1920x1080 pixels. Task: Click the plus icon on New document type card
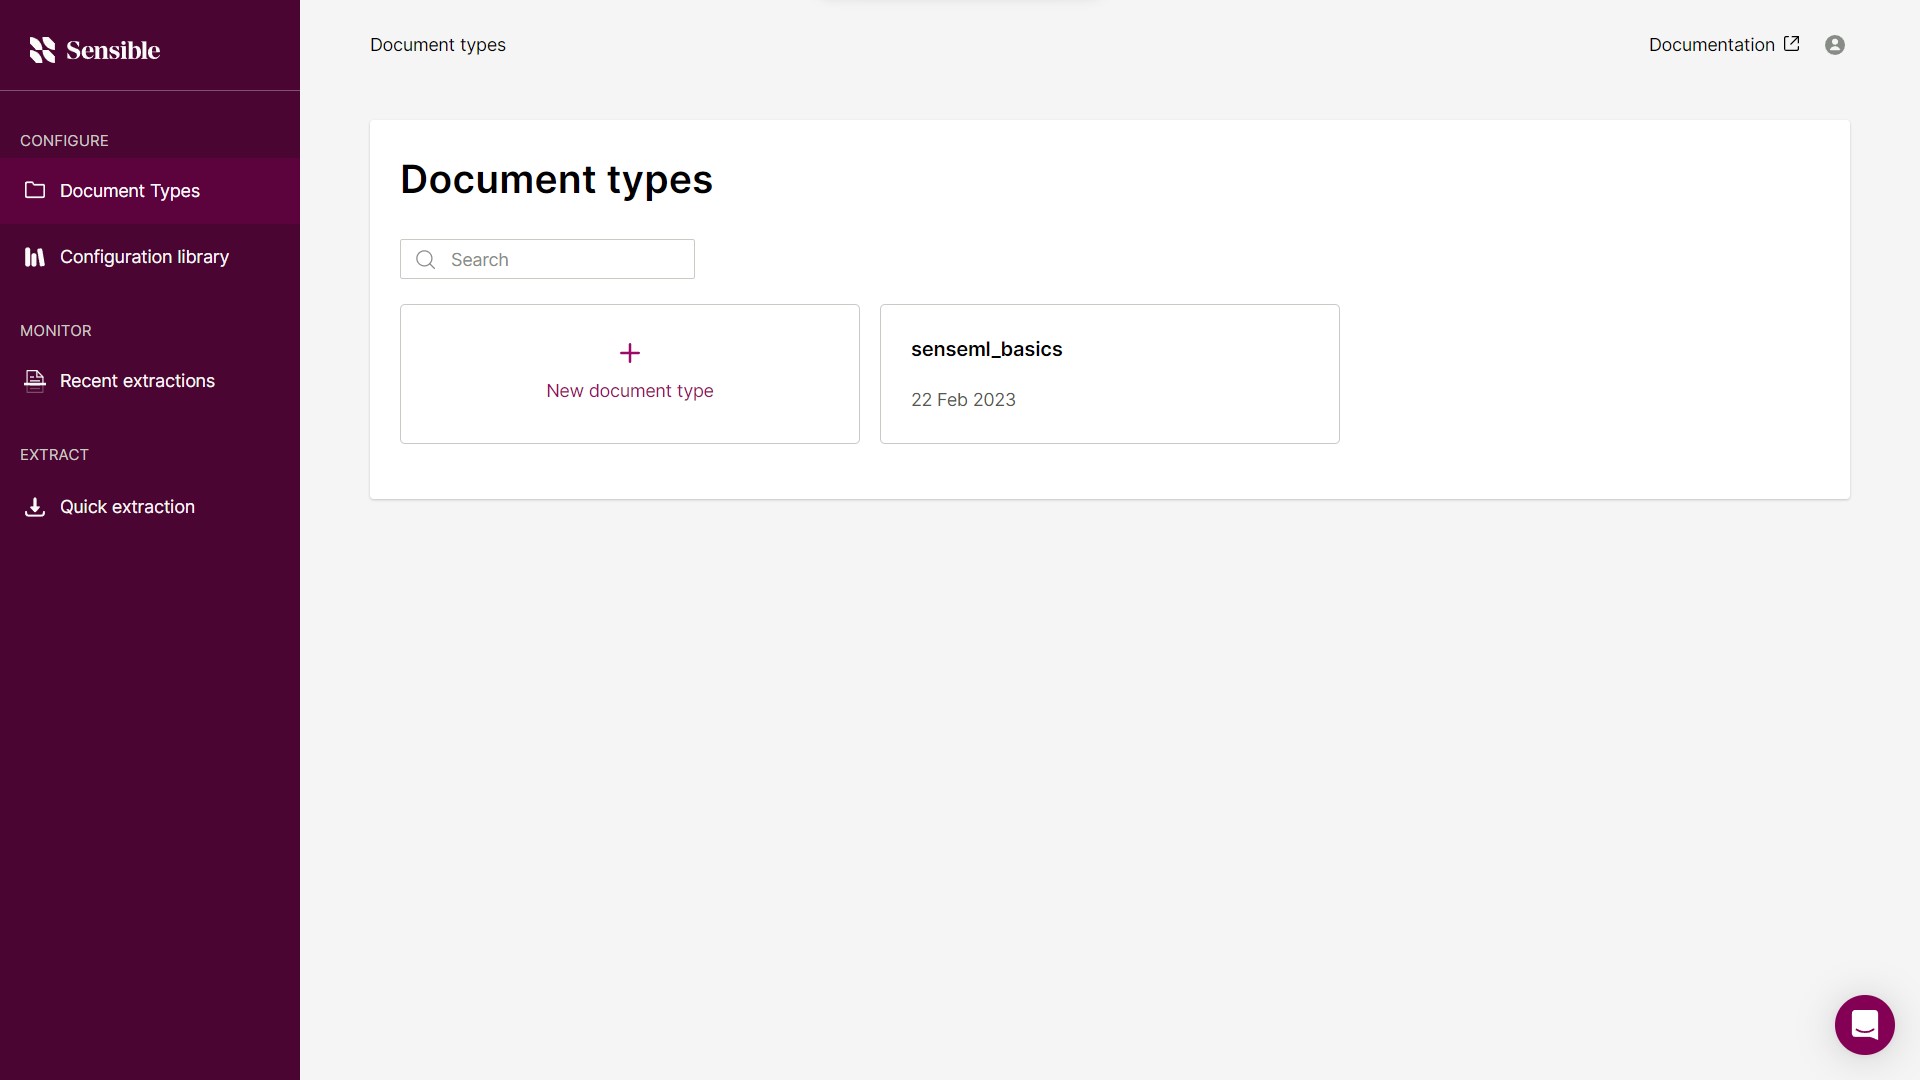tap(629, 352)
